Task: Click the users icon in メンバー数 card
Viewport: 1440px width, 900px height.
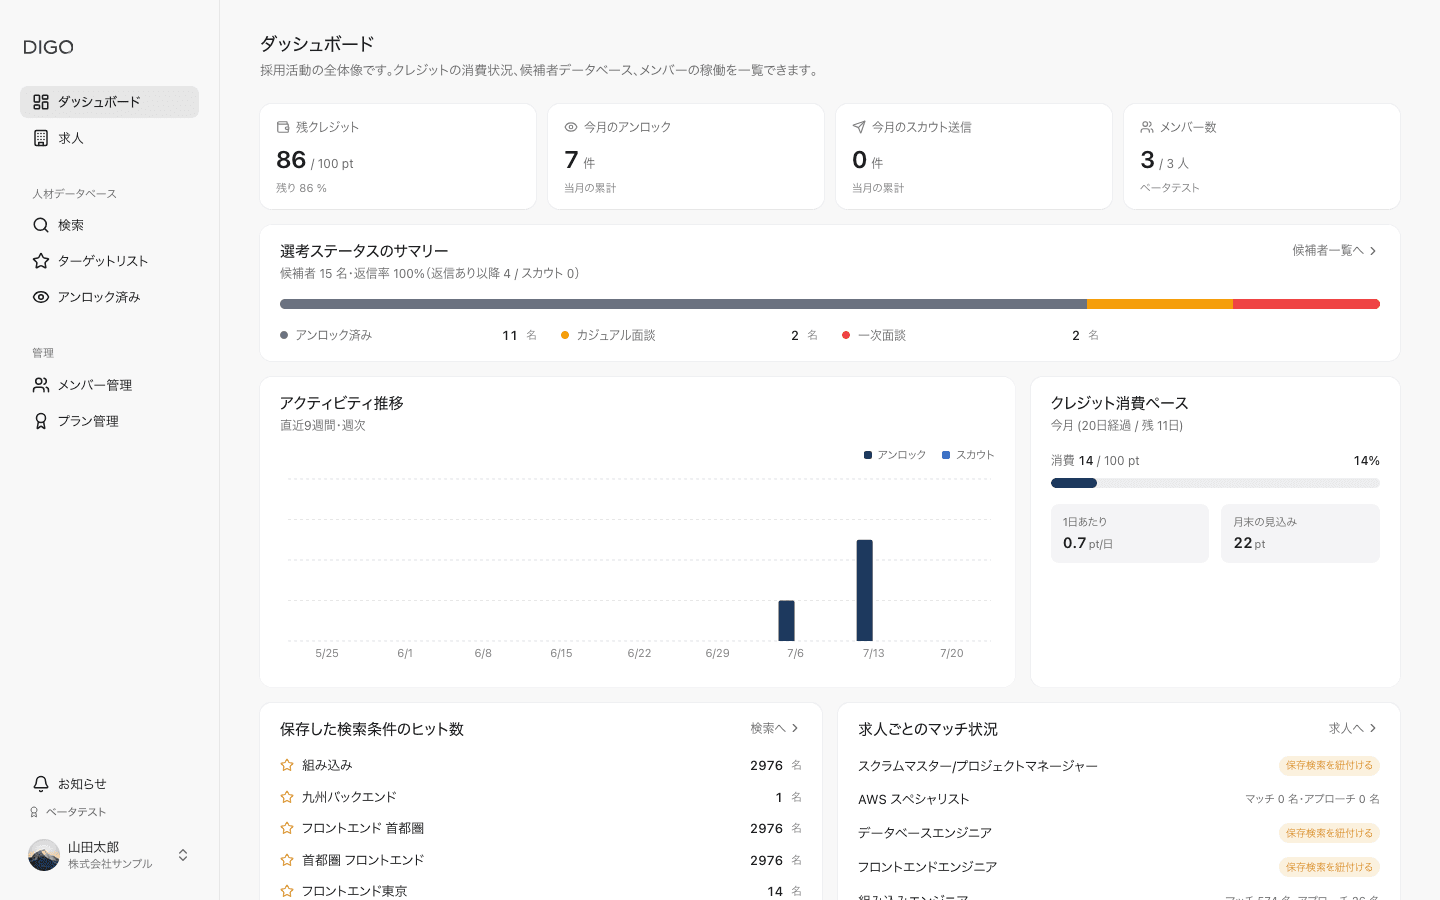Action: click(1147, 127)
